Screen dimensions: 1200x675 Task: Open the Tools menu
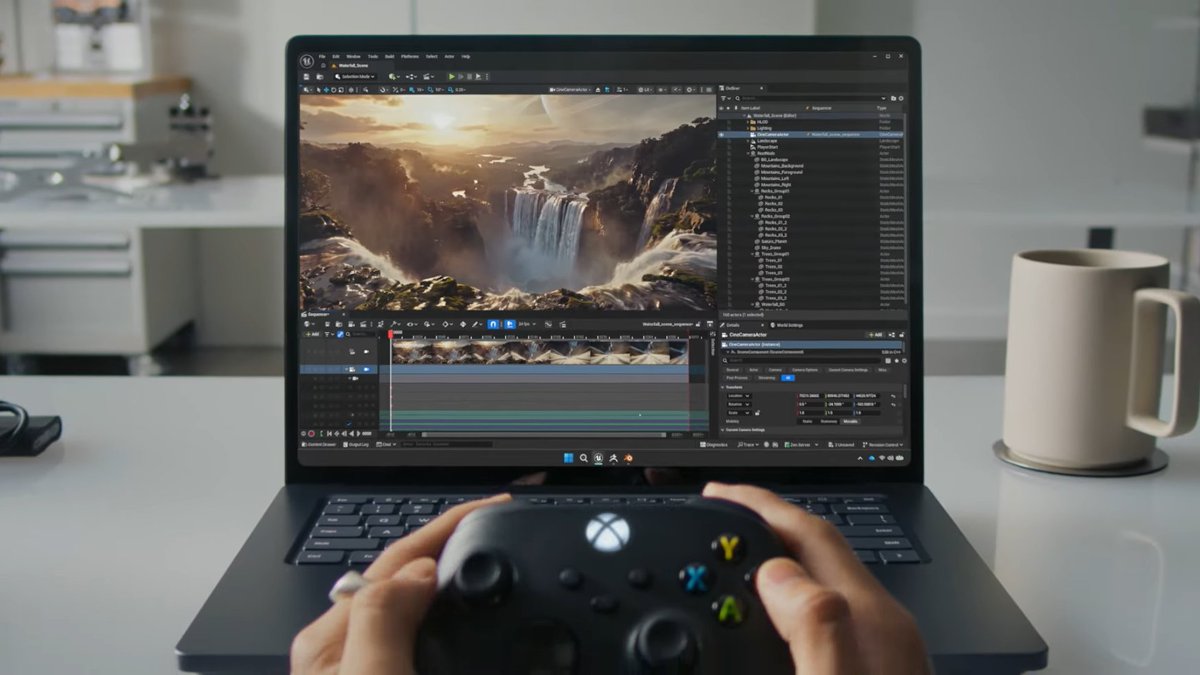pyautogui.click(x=373, y=56)
